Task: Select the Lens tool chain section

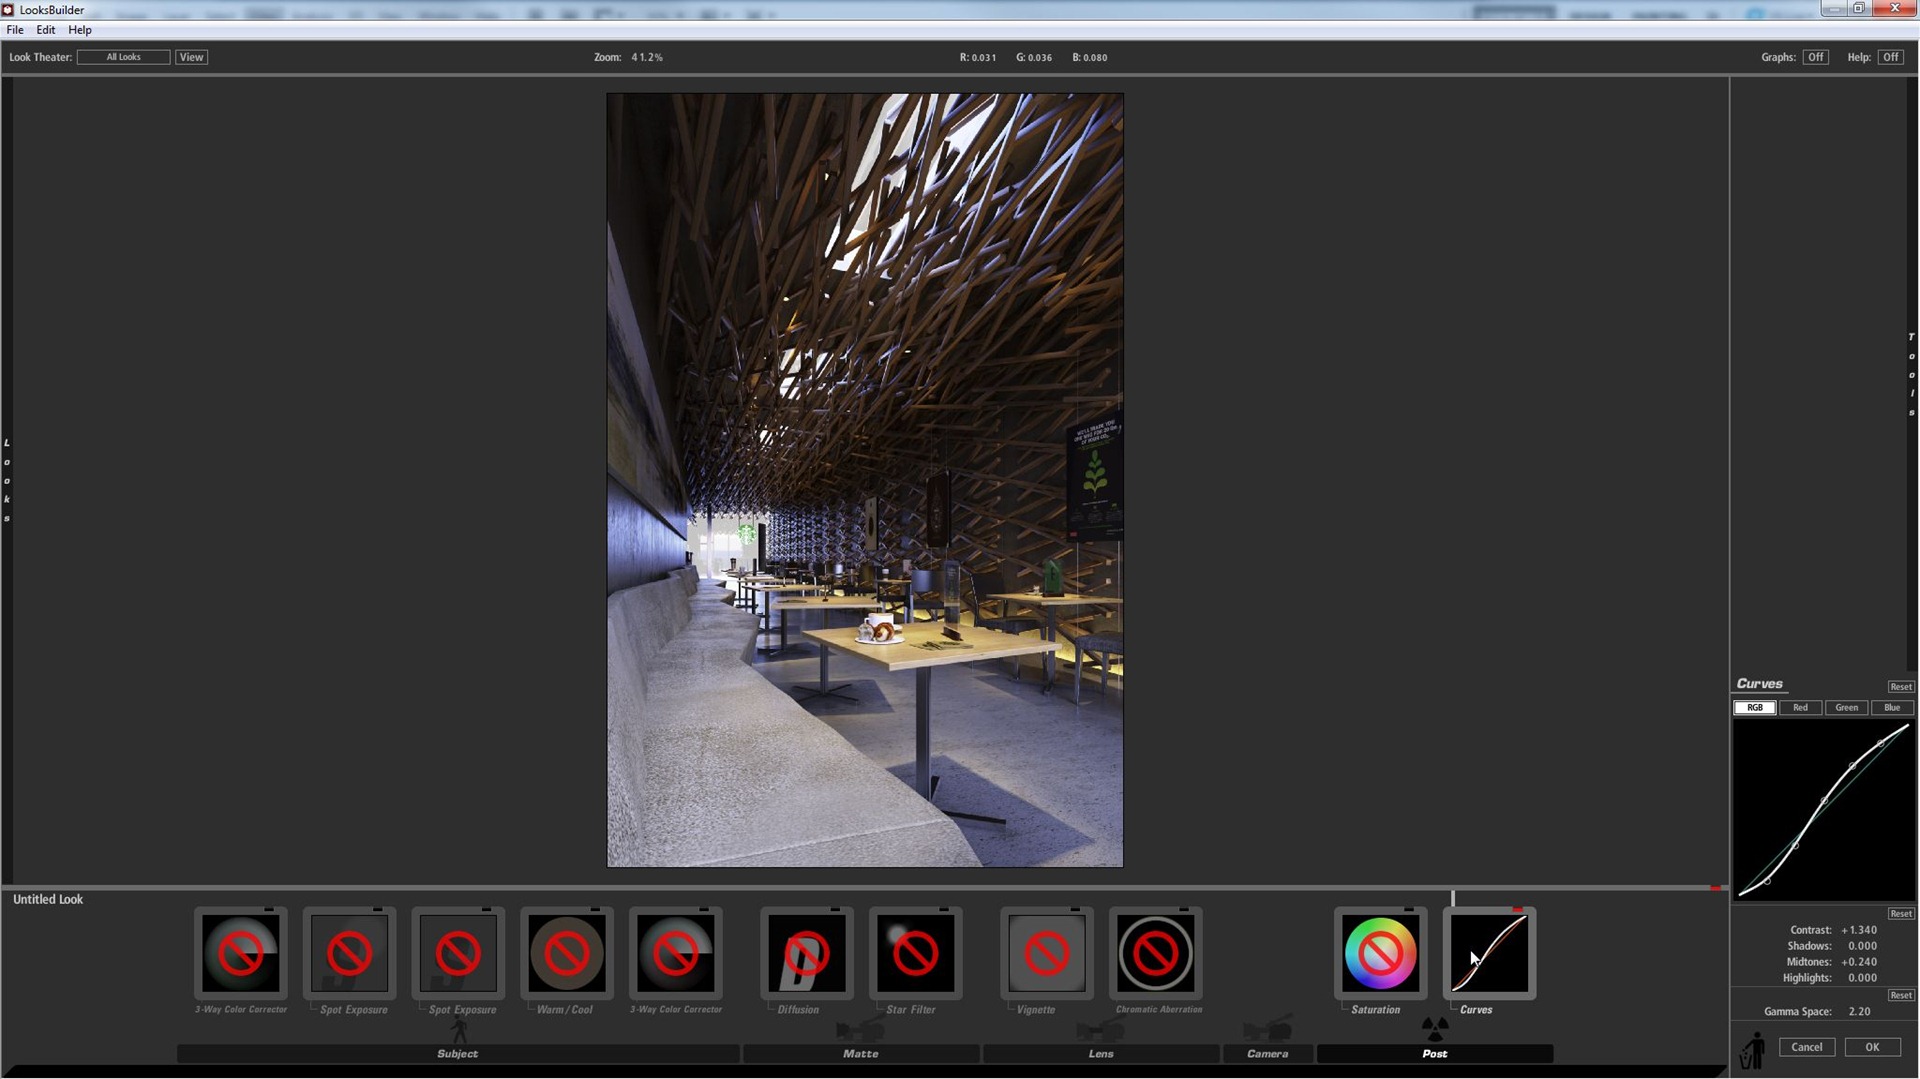Action: [1101, 1054]
